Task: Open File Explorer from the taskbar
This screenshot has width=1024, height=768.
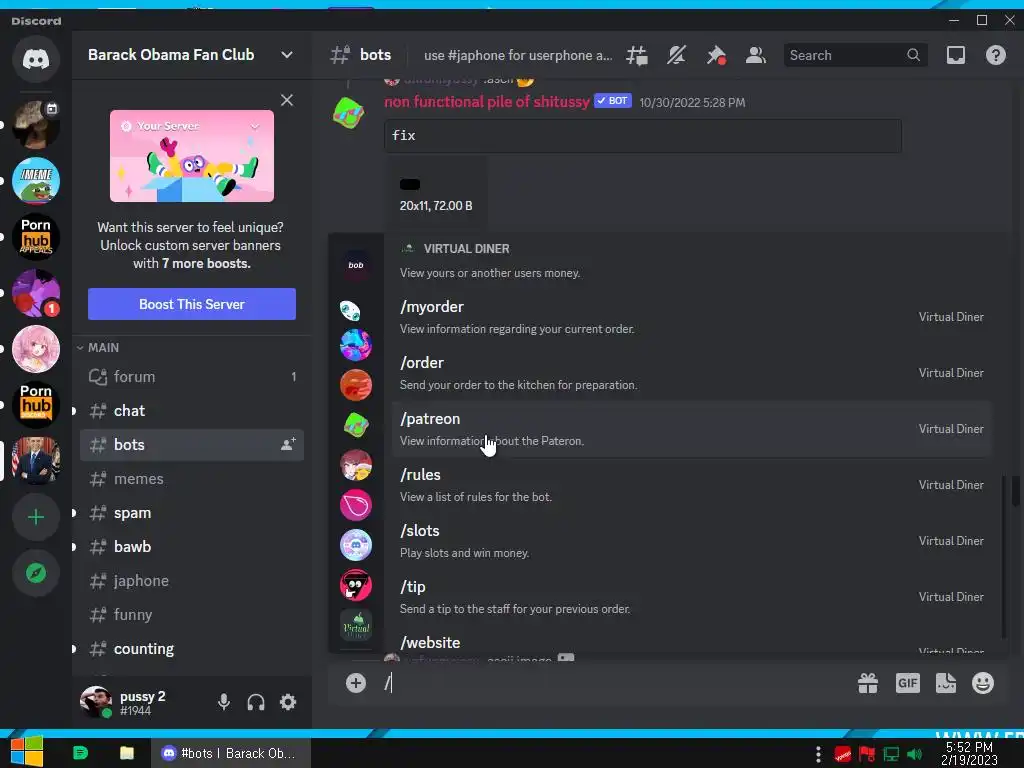Action: (x=127, y=753)
